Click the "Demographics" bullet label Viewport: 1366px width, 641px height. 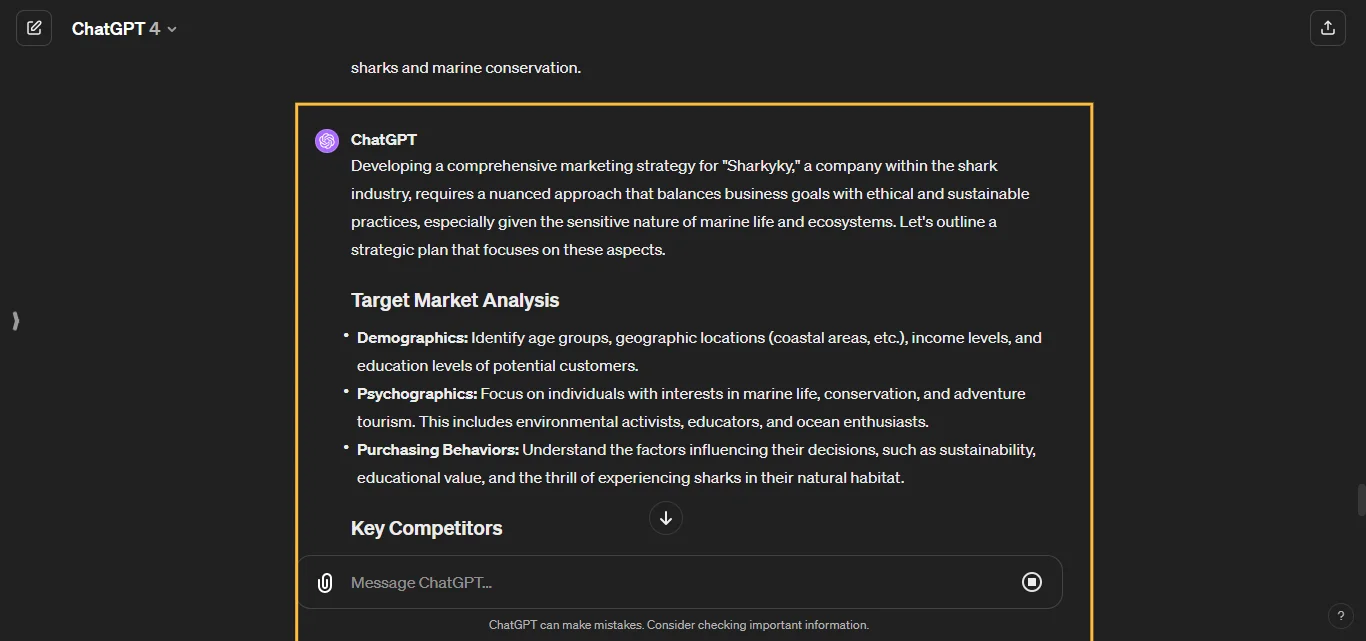point(411,337)
